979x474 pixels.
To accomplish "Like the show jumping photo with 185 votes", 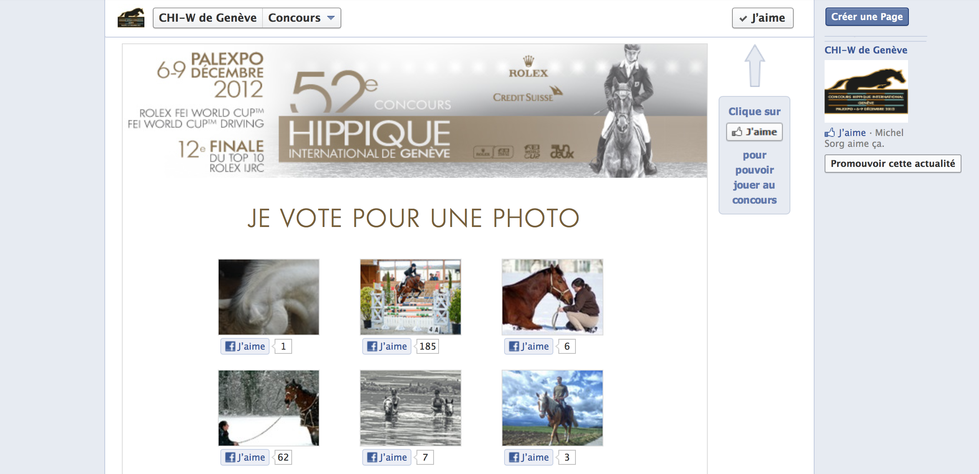I will point(386,347).
